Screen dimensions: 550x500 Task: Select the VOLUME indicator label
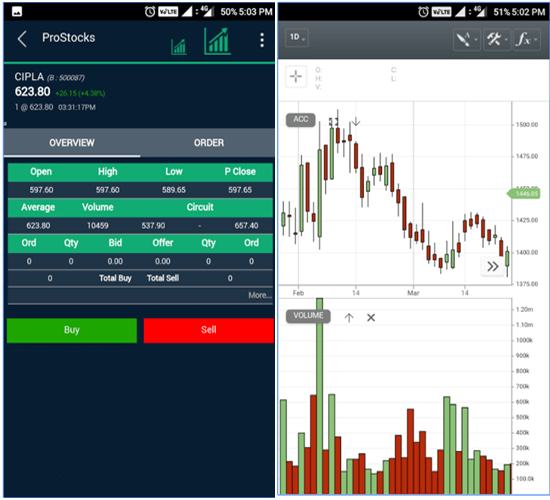[308, 316]
